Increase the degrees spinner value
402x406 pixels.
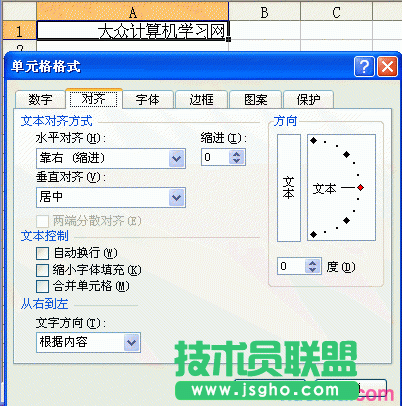pos(312,263)
